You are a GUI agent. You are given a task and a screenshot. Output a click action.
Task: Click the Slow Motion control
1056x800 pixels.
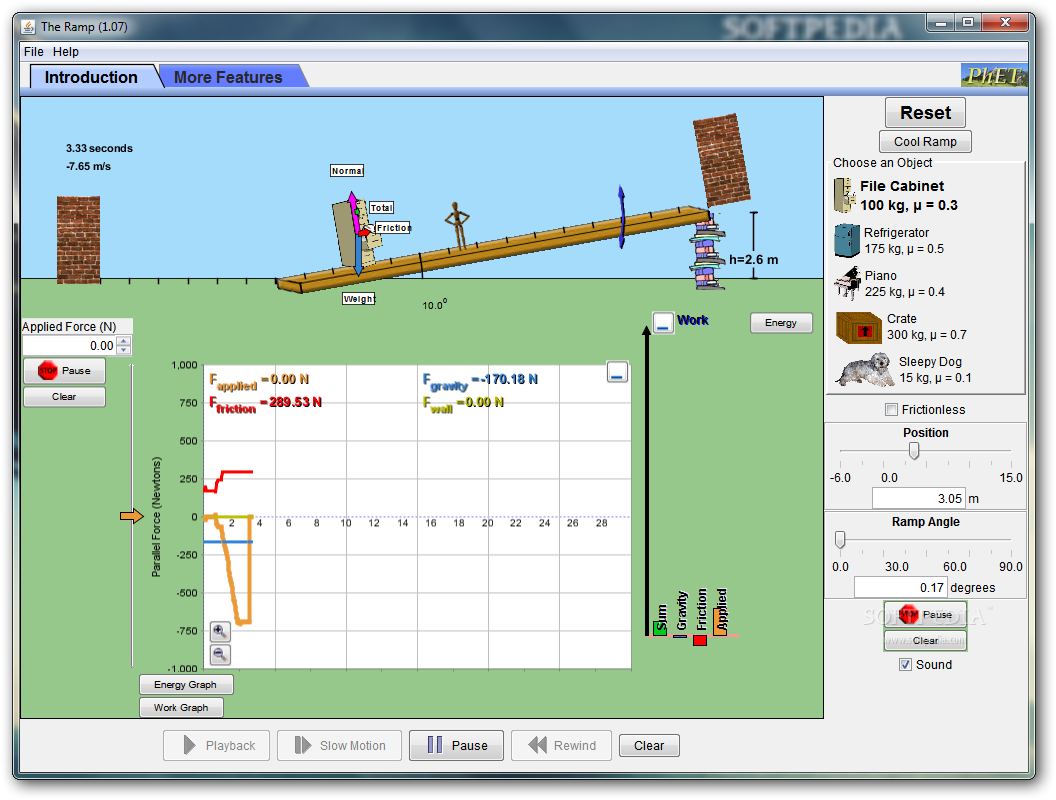[339, 745]
